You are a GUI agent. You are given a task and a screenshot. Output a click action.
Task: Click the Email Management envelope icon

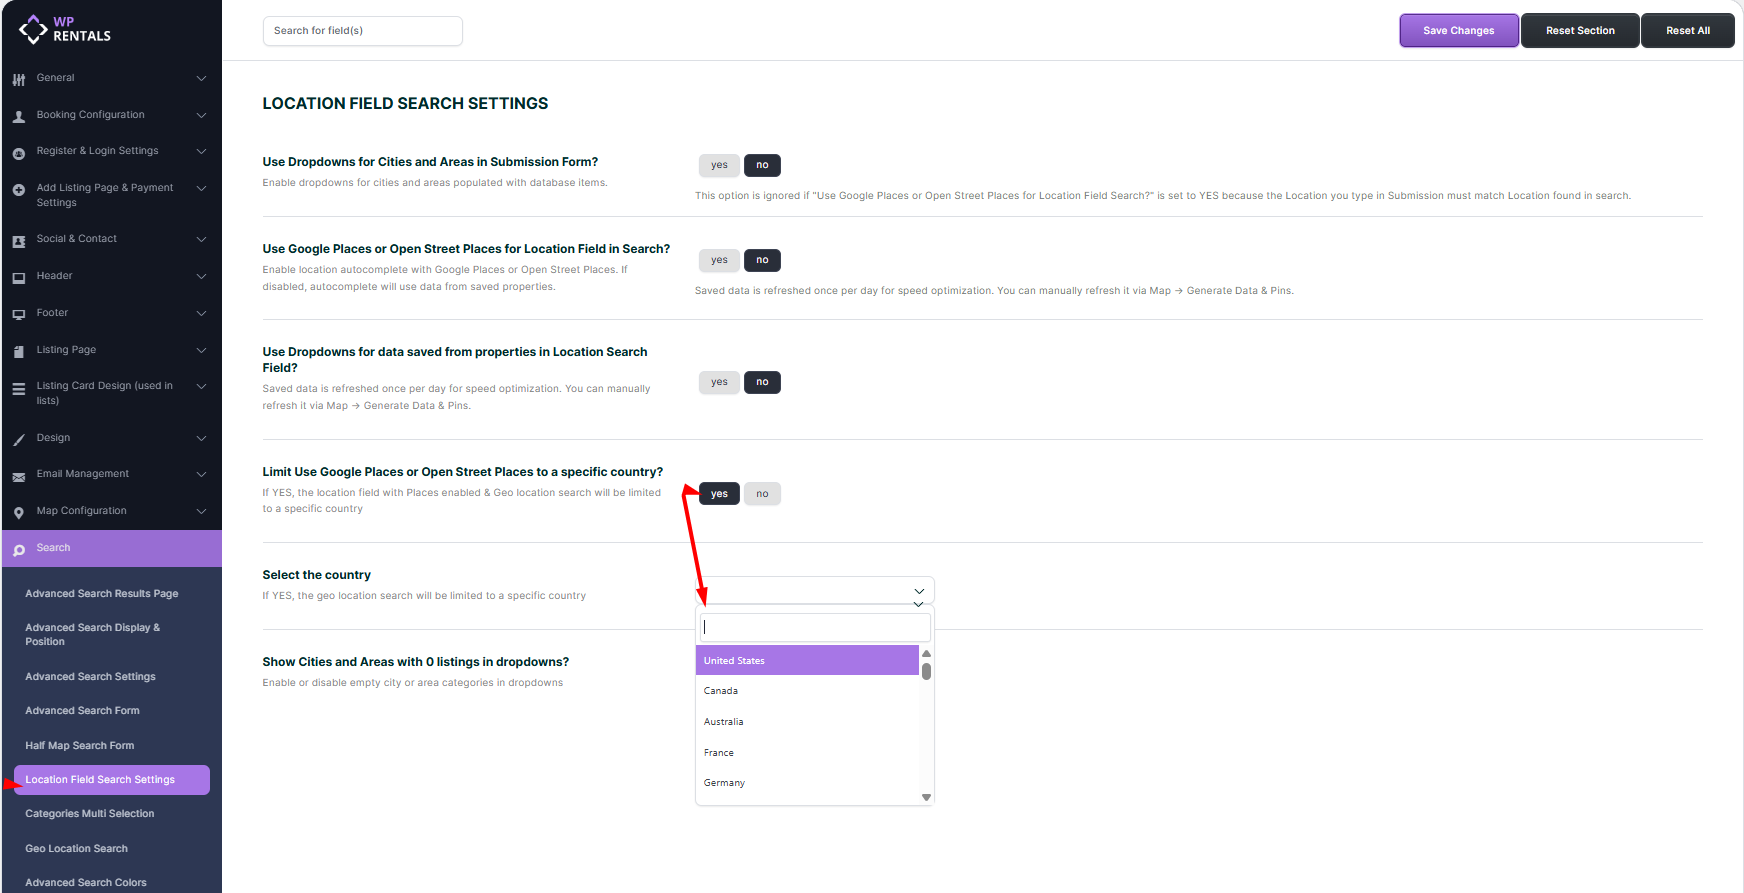19,476
